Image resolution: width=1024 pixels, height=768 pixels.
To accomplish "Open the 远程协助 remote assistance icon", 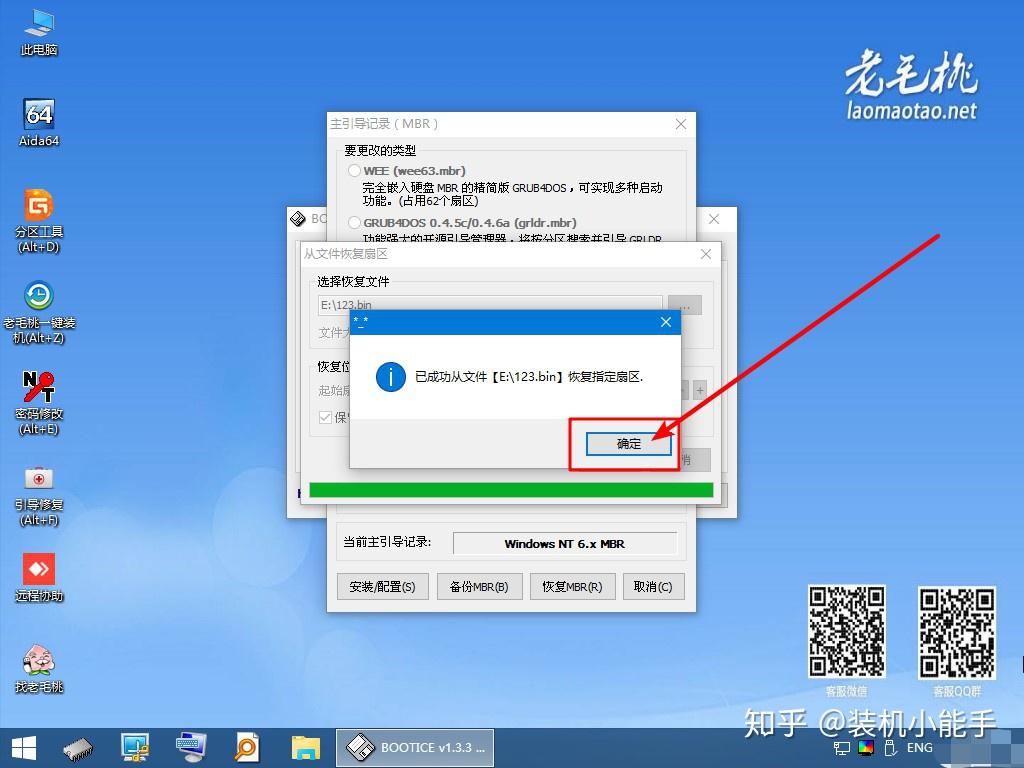I will pyautogui.click(x=39, y=577).
